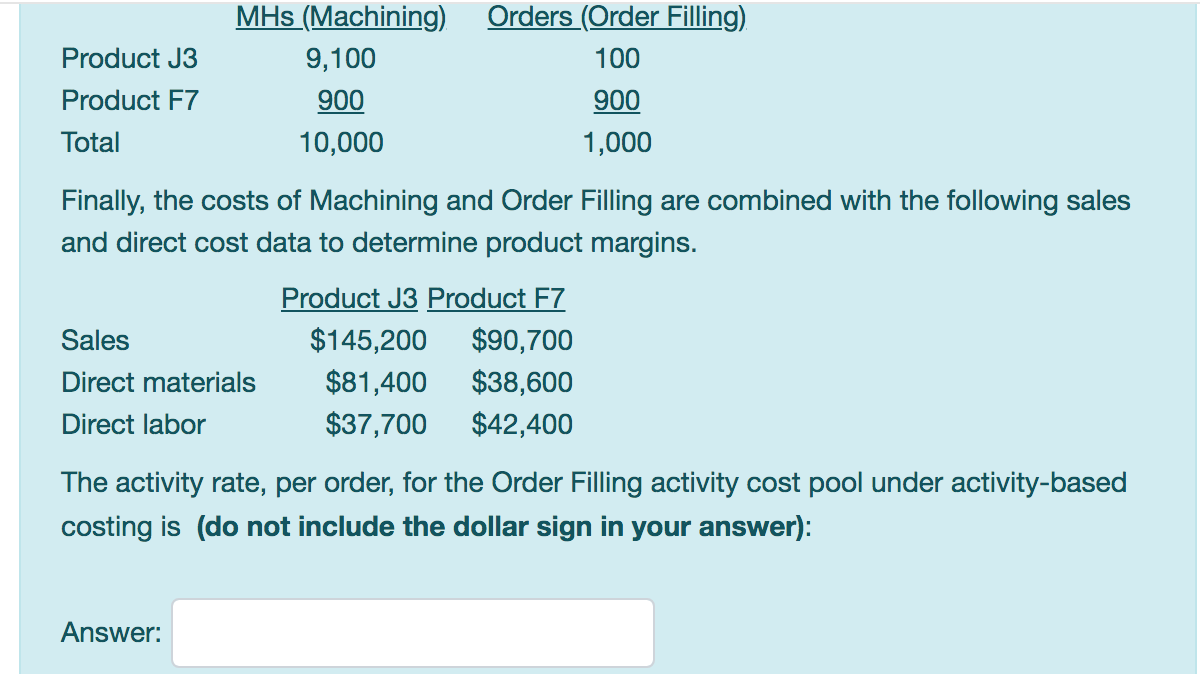Click the $90,700 Product F7 sales figure
Viewport: 1200px width, 674px height.
coord(520,340)
